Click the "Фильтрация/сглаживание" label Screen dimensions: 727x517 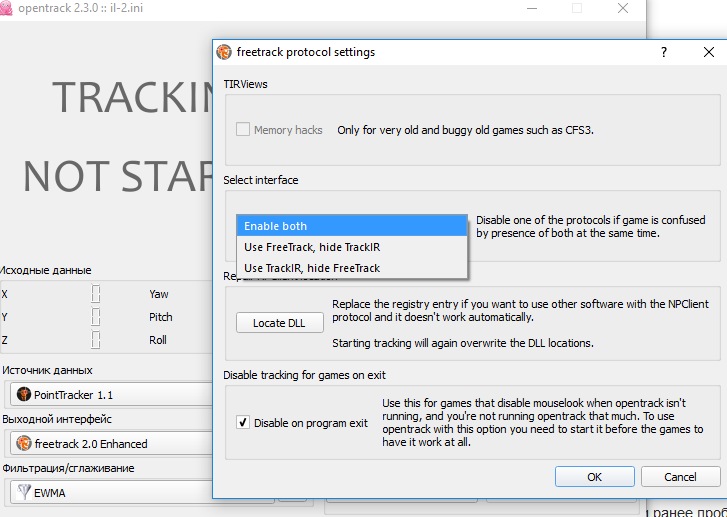(68, 468)
